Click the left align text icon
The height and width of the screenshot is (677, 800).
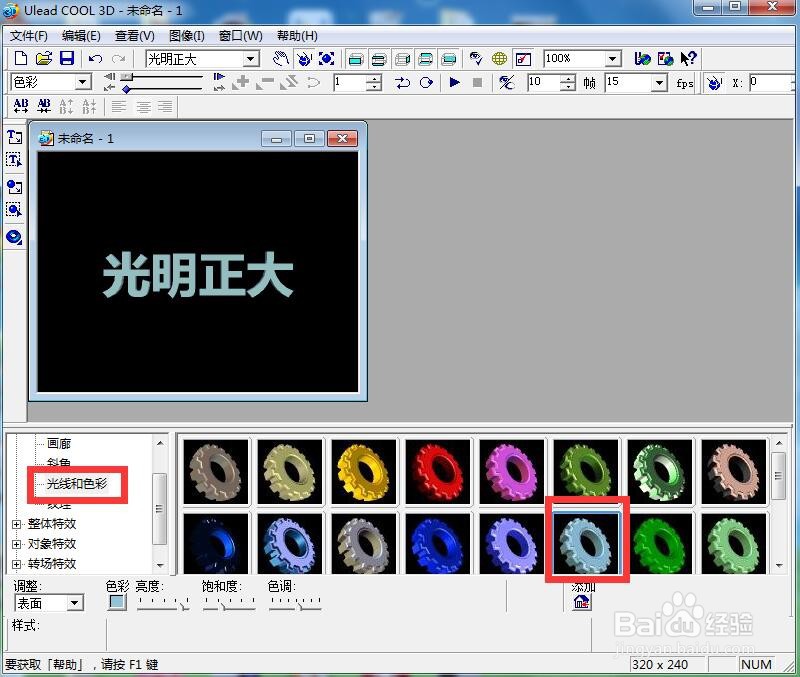click(119, 106)
